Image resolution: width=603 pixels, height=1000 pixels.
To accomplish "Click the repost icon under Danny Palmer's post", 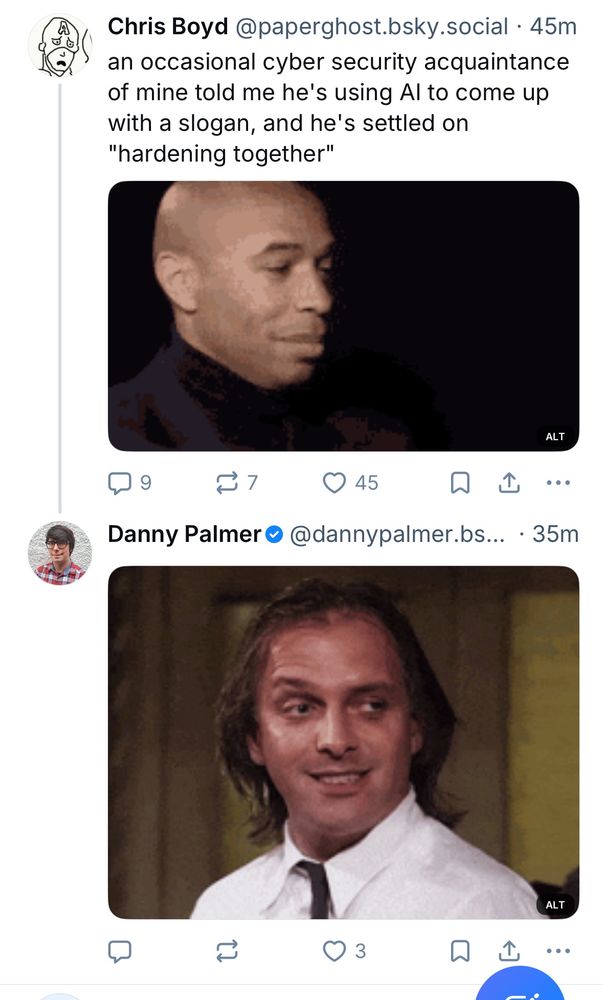I will pyautogui.click(x=229, y=951).
